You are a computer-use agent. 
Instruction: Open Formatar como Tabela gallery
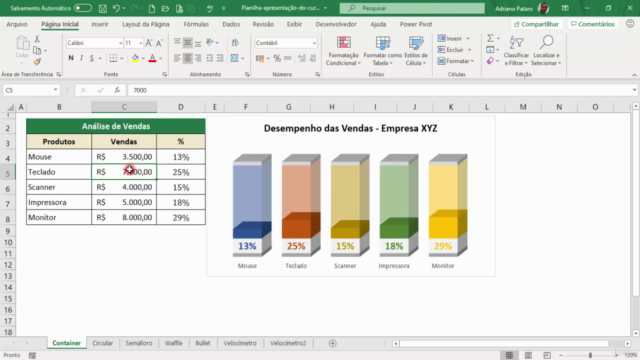[382, 51]
